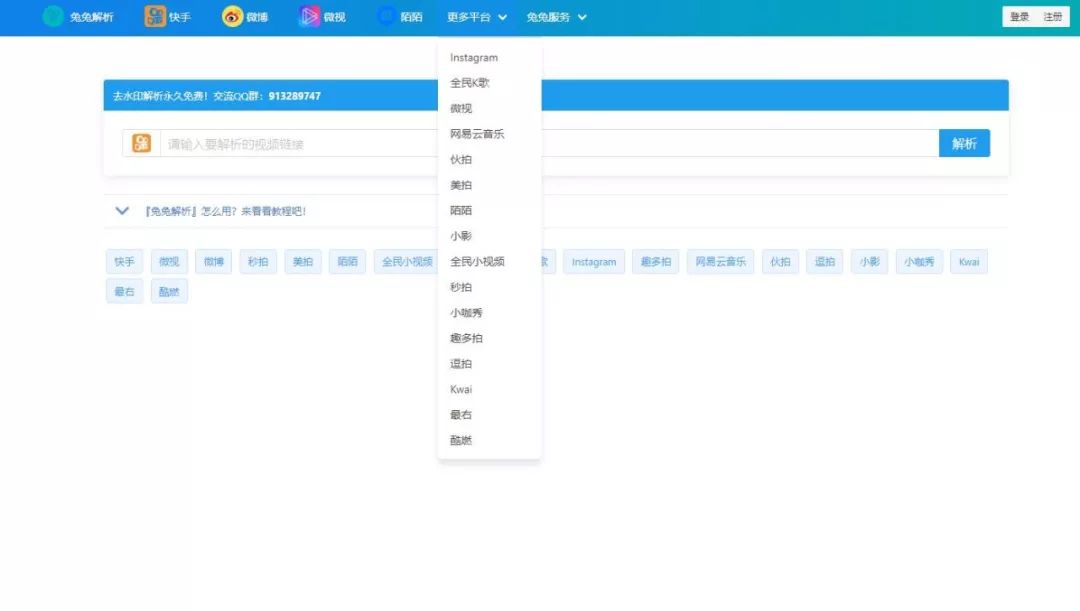Choose the 秒拍 platform tag
The image size is (1080, 611).
pyautogui.click(x=258, y=262)
